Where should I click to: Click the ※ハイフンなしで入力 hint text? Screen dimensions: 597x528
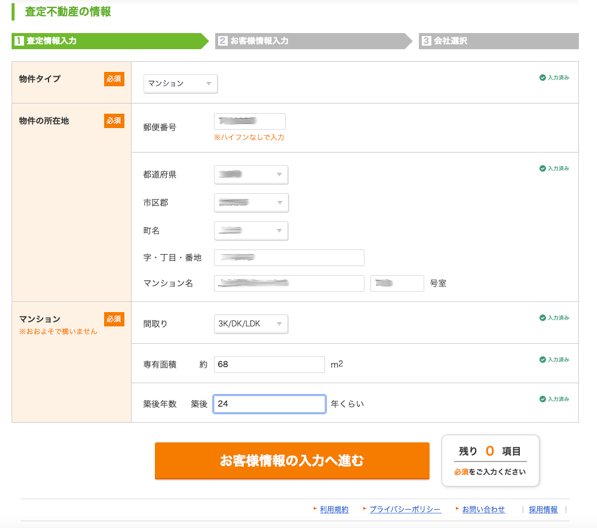coord(249,137)
